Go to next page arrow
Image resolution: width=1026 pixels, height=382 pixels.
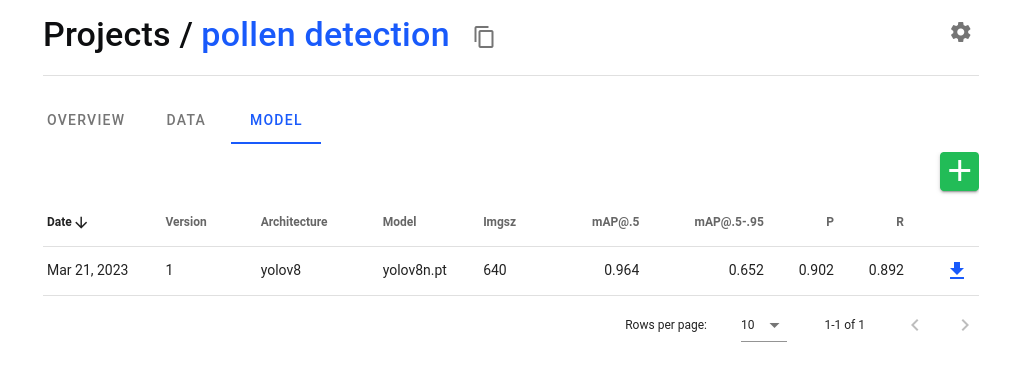964,325
